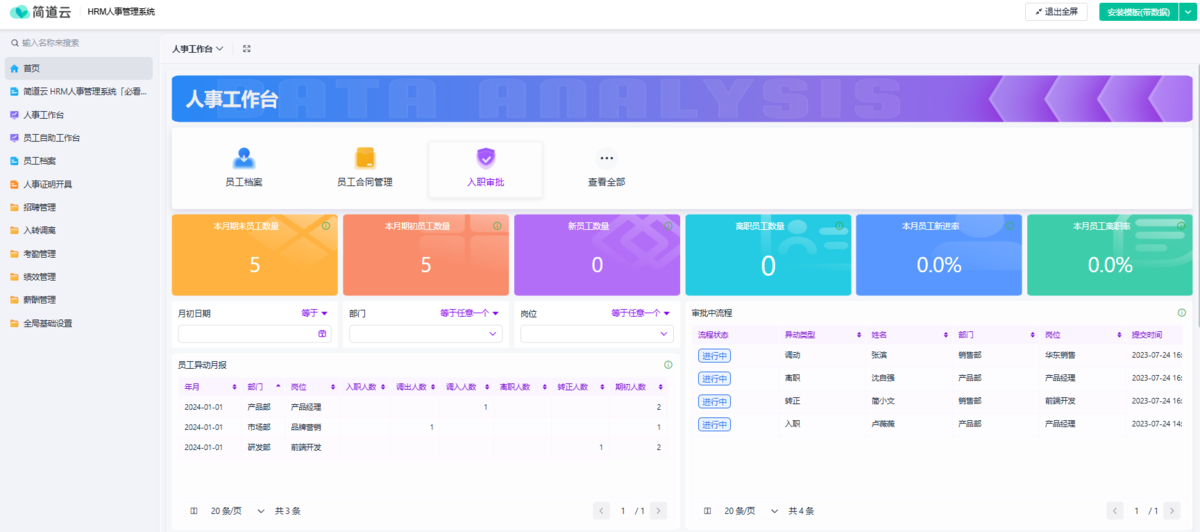Screen dimensions: 1200x532
Task: Open 员工档案 in the sidebar
Action: [x=79, y=161]
